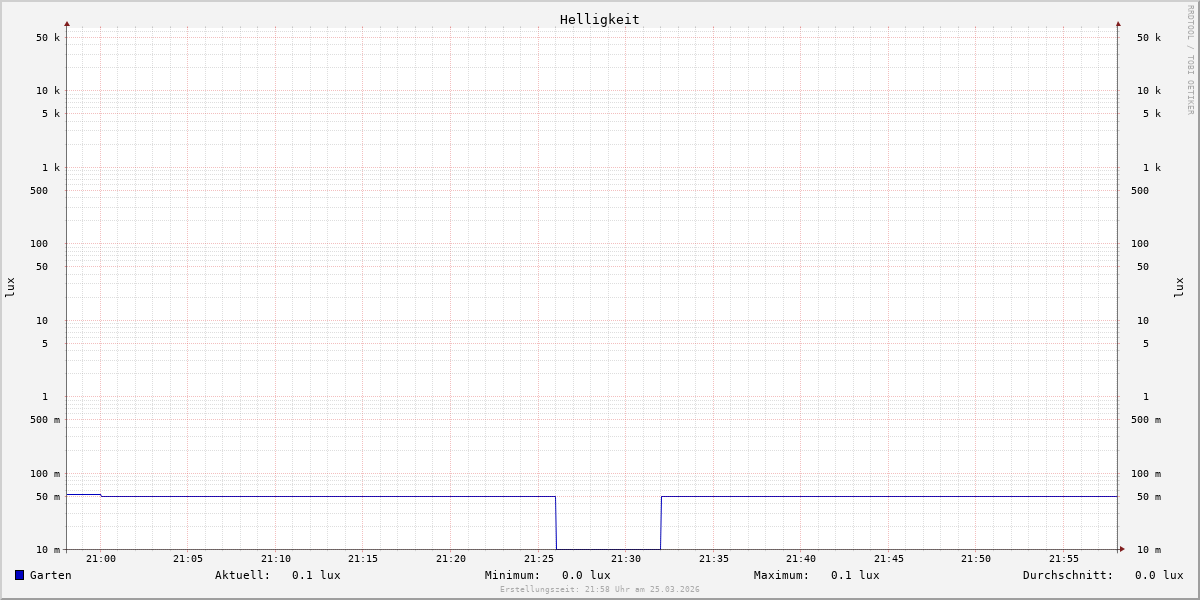1200x600 pixels.
Task: Select the 21:20 time axis label
Action: click(451, 559)
